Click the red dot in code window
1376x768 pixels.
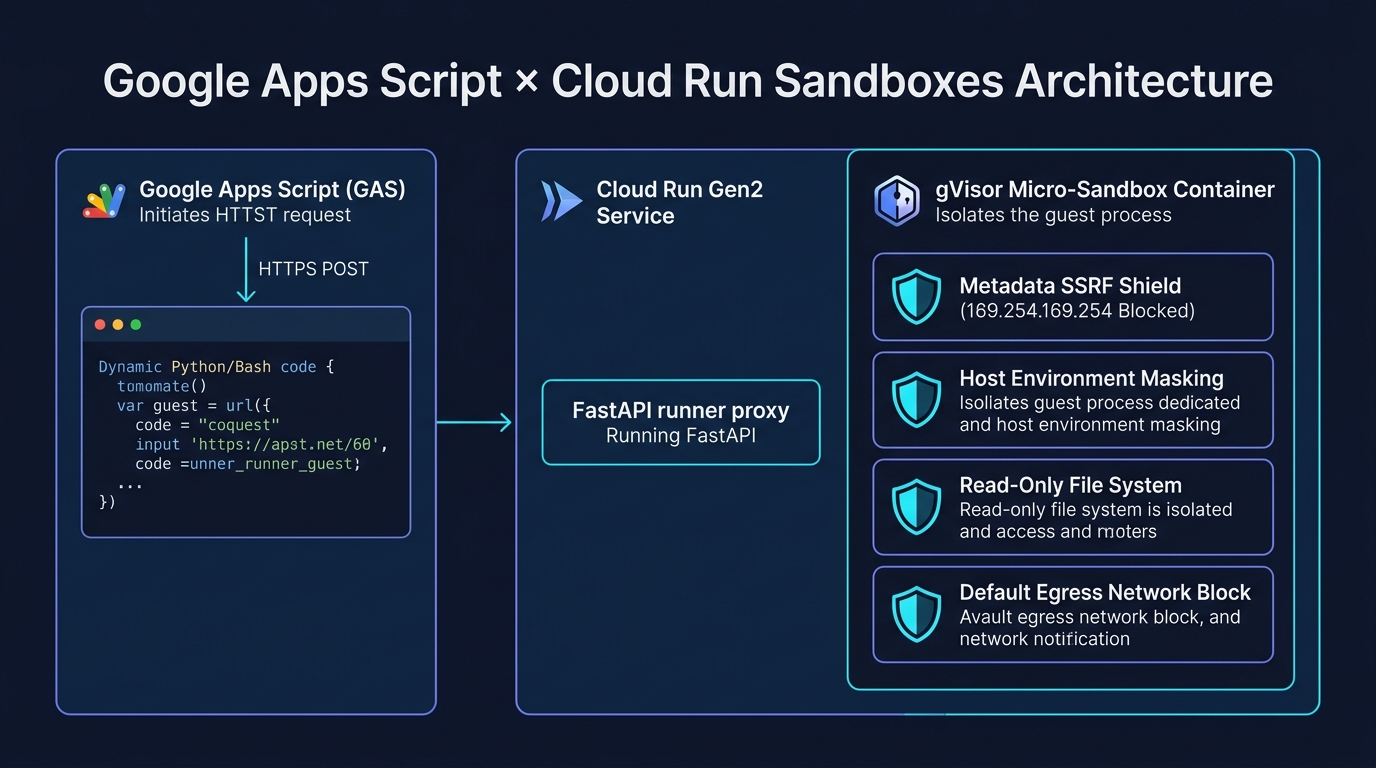(x=99, y=325)
